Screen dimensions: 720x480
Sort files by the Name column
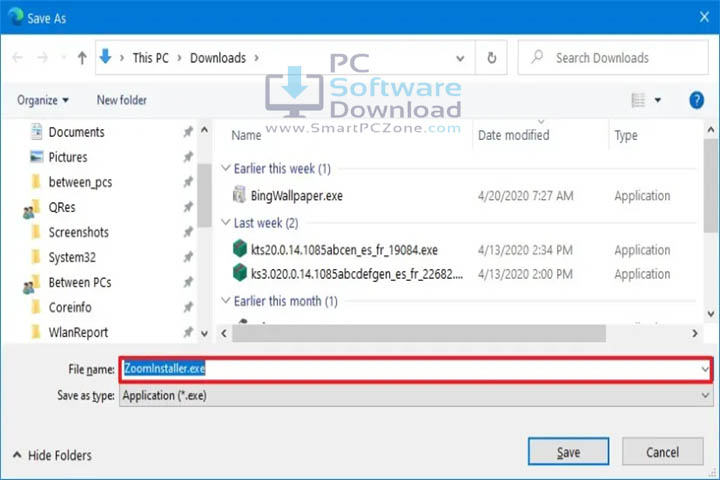[x=246, y=135]
